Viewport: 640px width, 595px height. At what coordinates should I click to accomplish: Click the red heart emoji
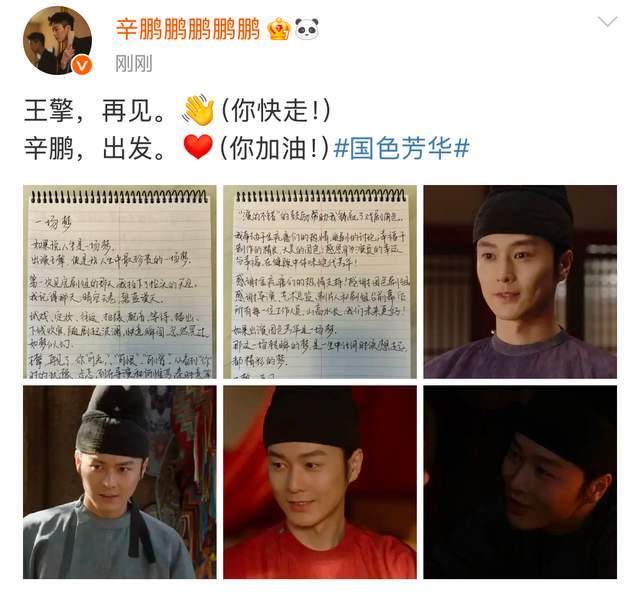point(198,147)
